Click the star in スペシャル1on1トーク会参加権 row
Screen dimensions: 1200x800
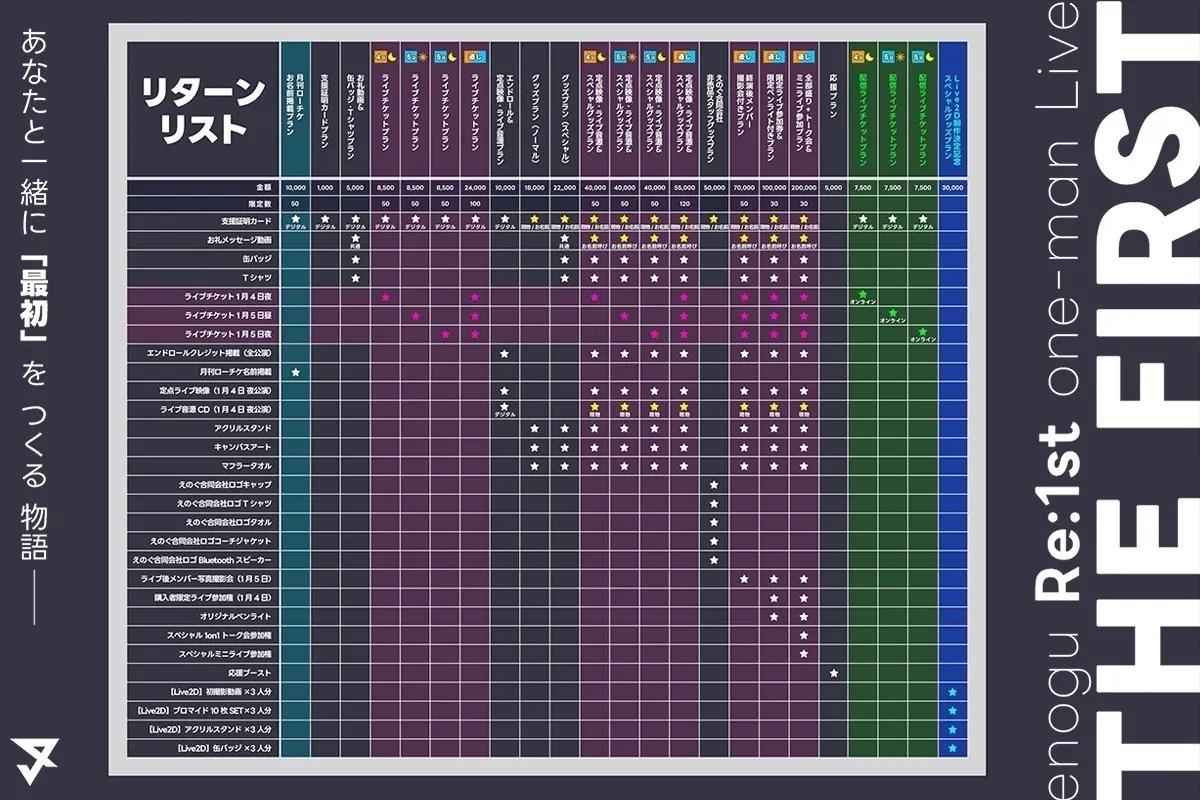tap(803, 635)
